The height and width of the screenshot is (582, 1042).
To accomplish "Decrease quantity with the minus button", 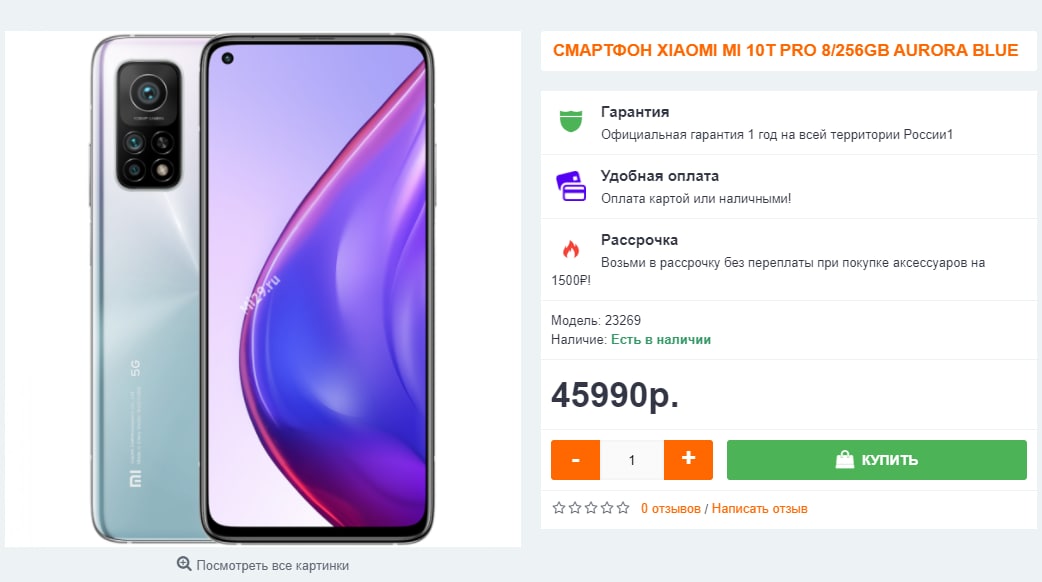I will pyautogui.click(x=575, y=460).
